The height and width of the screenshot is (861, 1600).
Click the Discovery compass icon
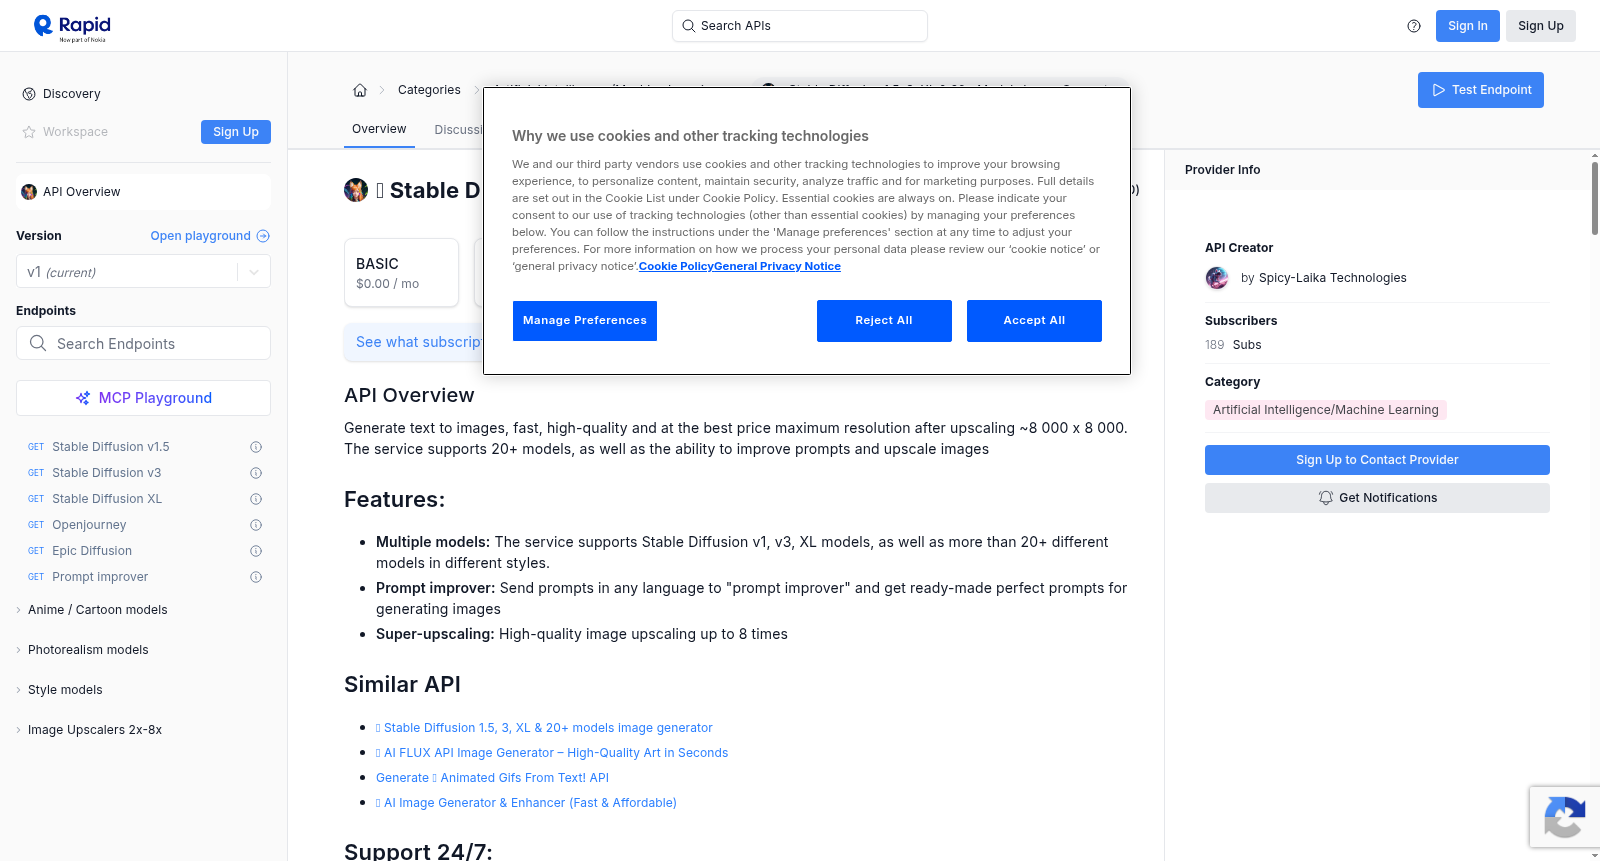29,94
